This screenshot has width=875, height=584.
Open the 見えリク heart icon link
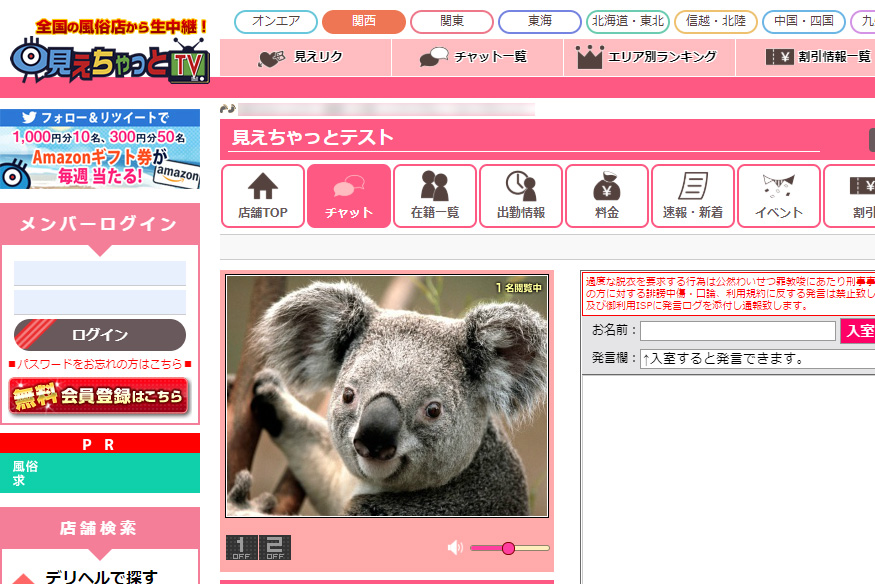click(x=272, y=57)
